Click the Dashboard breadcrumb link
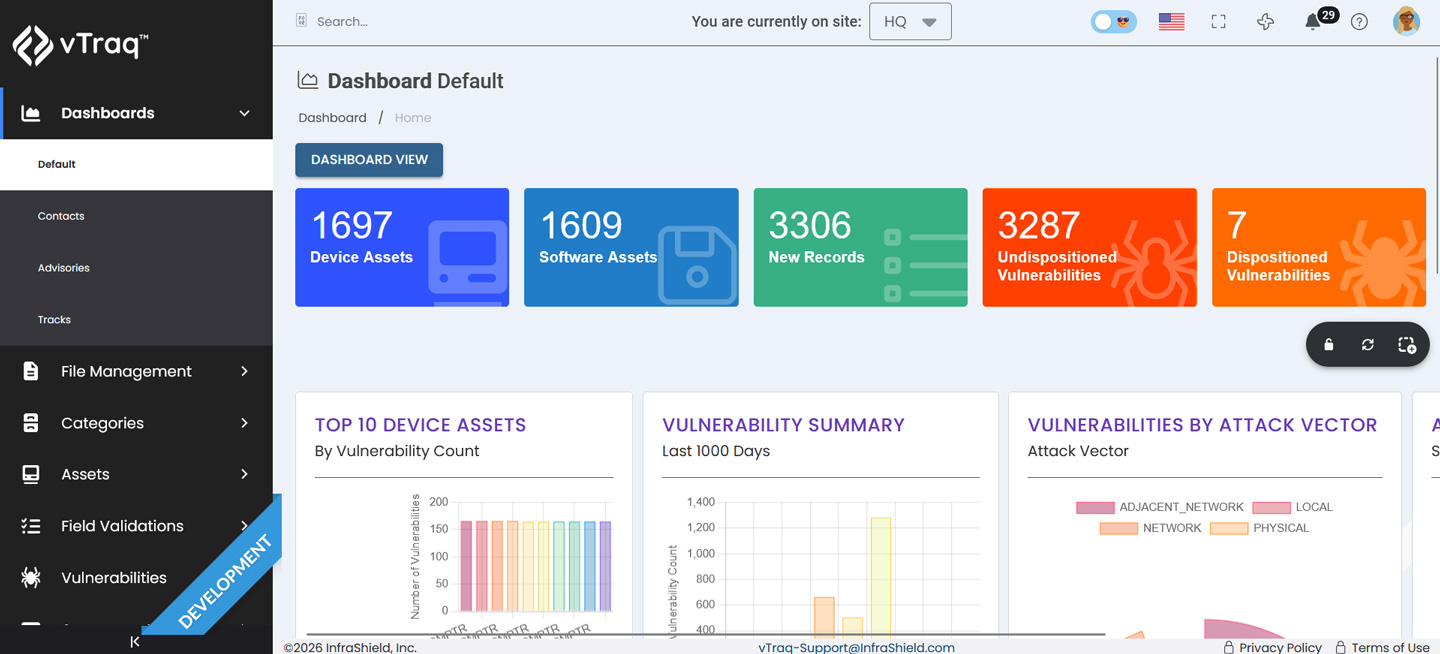Image resolution: width=1440 pixels, height=654 pixels. pos(332,117)
